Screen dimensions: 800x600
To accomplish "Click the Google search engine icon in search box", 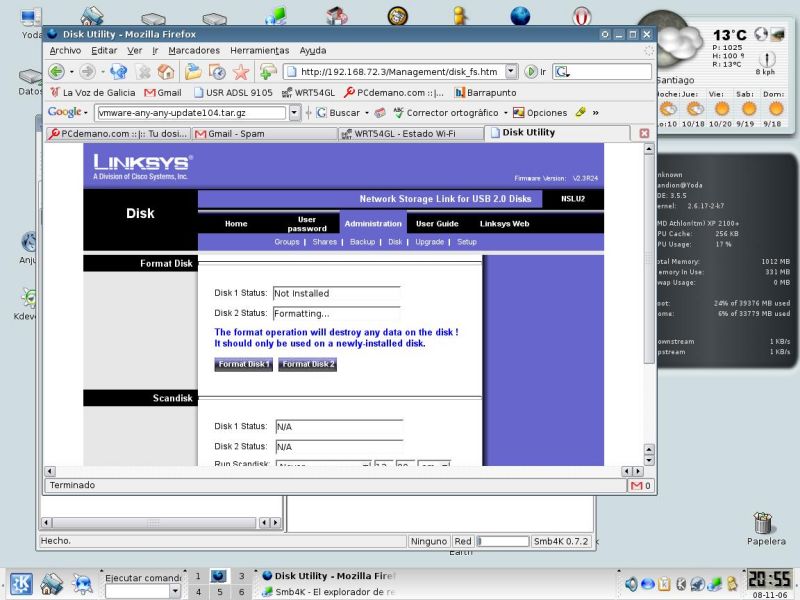I will pos(561,72).
